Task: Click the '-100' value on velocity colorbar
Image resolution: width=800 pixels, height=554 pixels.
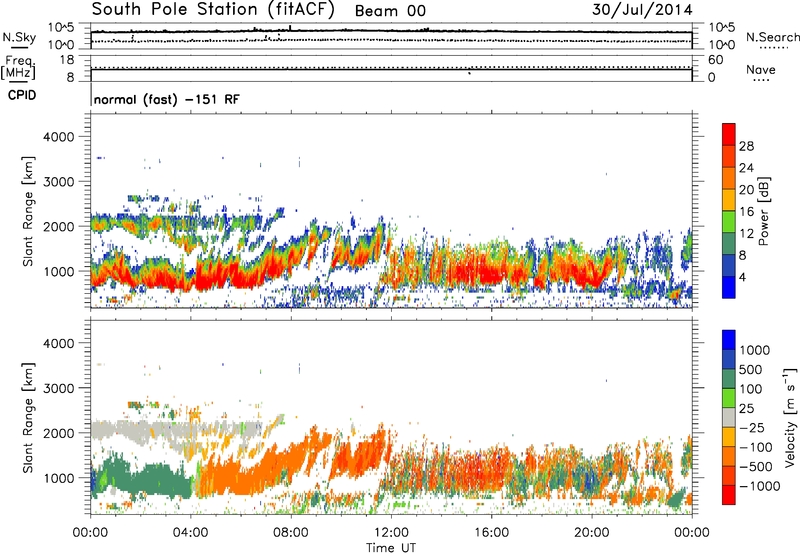Action: click(756, 447)
